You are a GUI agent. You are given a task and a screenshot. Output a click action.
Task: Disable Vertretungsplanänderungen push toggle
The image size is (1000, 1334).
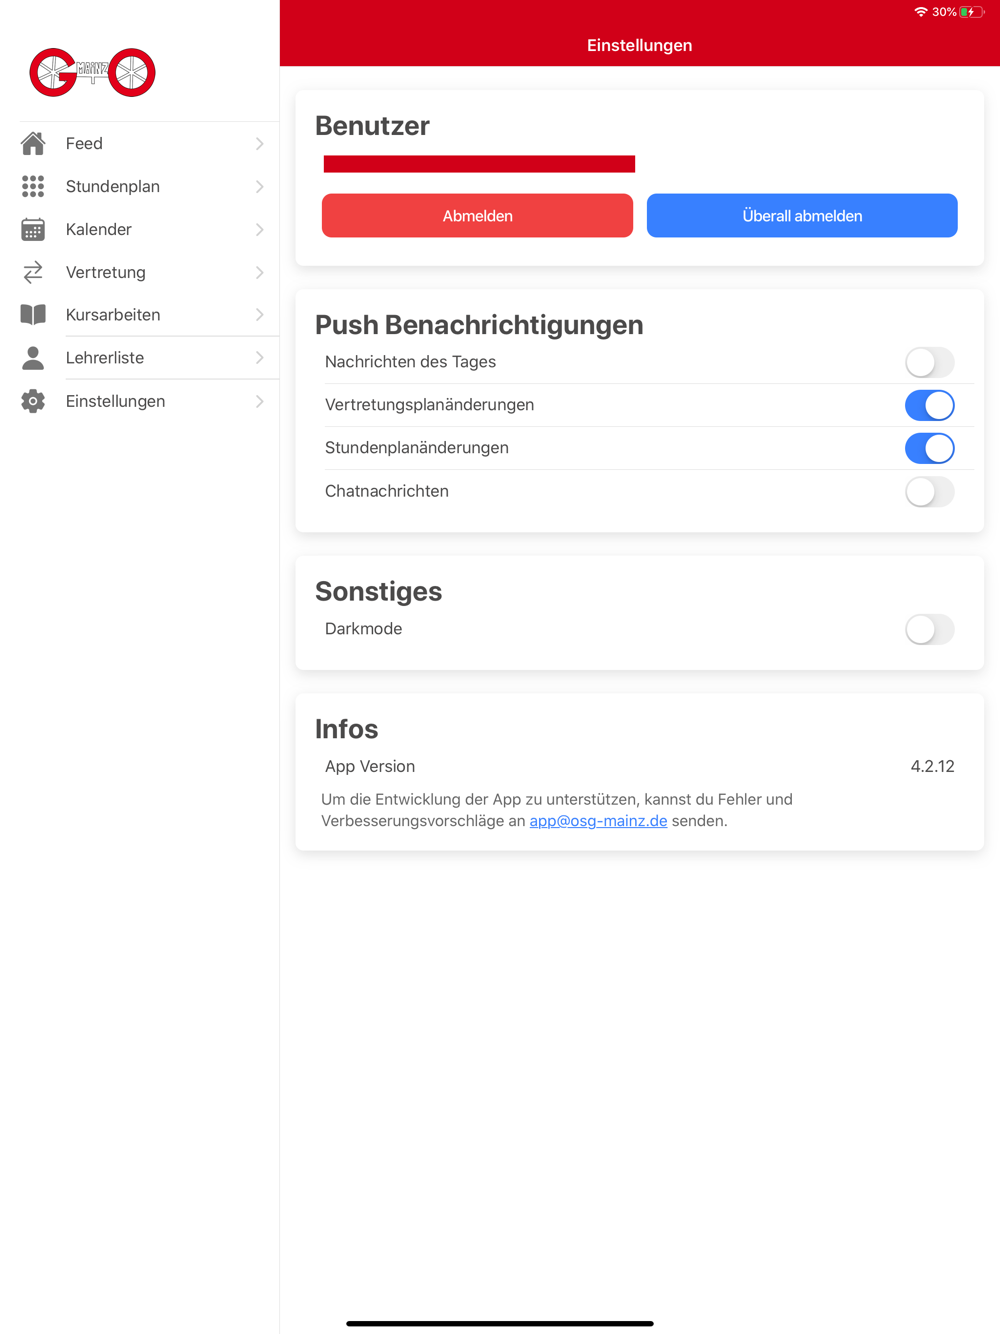[930, 405]
